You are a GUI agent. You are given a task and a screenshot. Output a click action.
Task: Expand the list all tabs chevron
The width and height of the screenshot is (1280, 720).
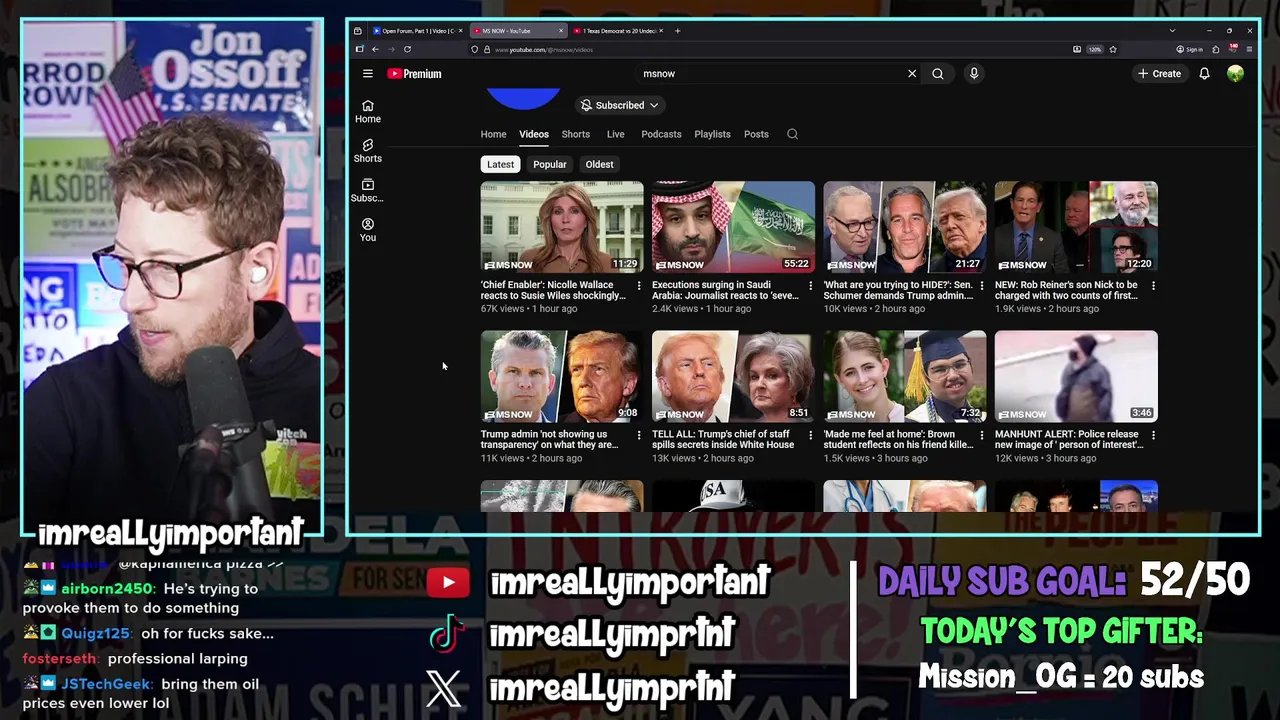(x=1172, y=31)
